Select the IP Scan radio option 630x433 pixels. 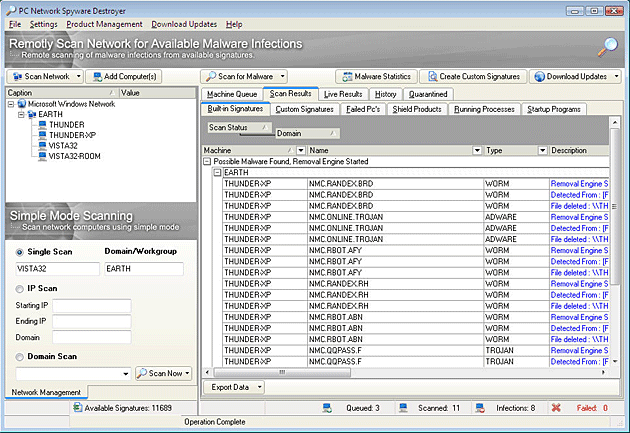point(20,288)
